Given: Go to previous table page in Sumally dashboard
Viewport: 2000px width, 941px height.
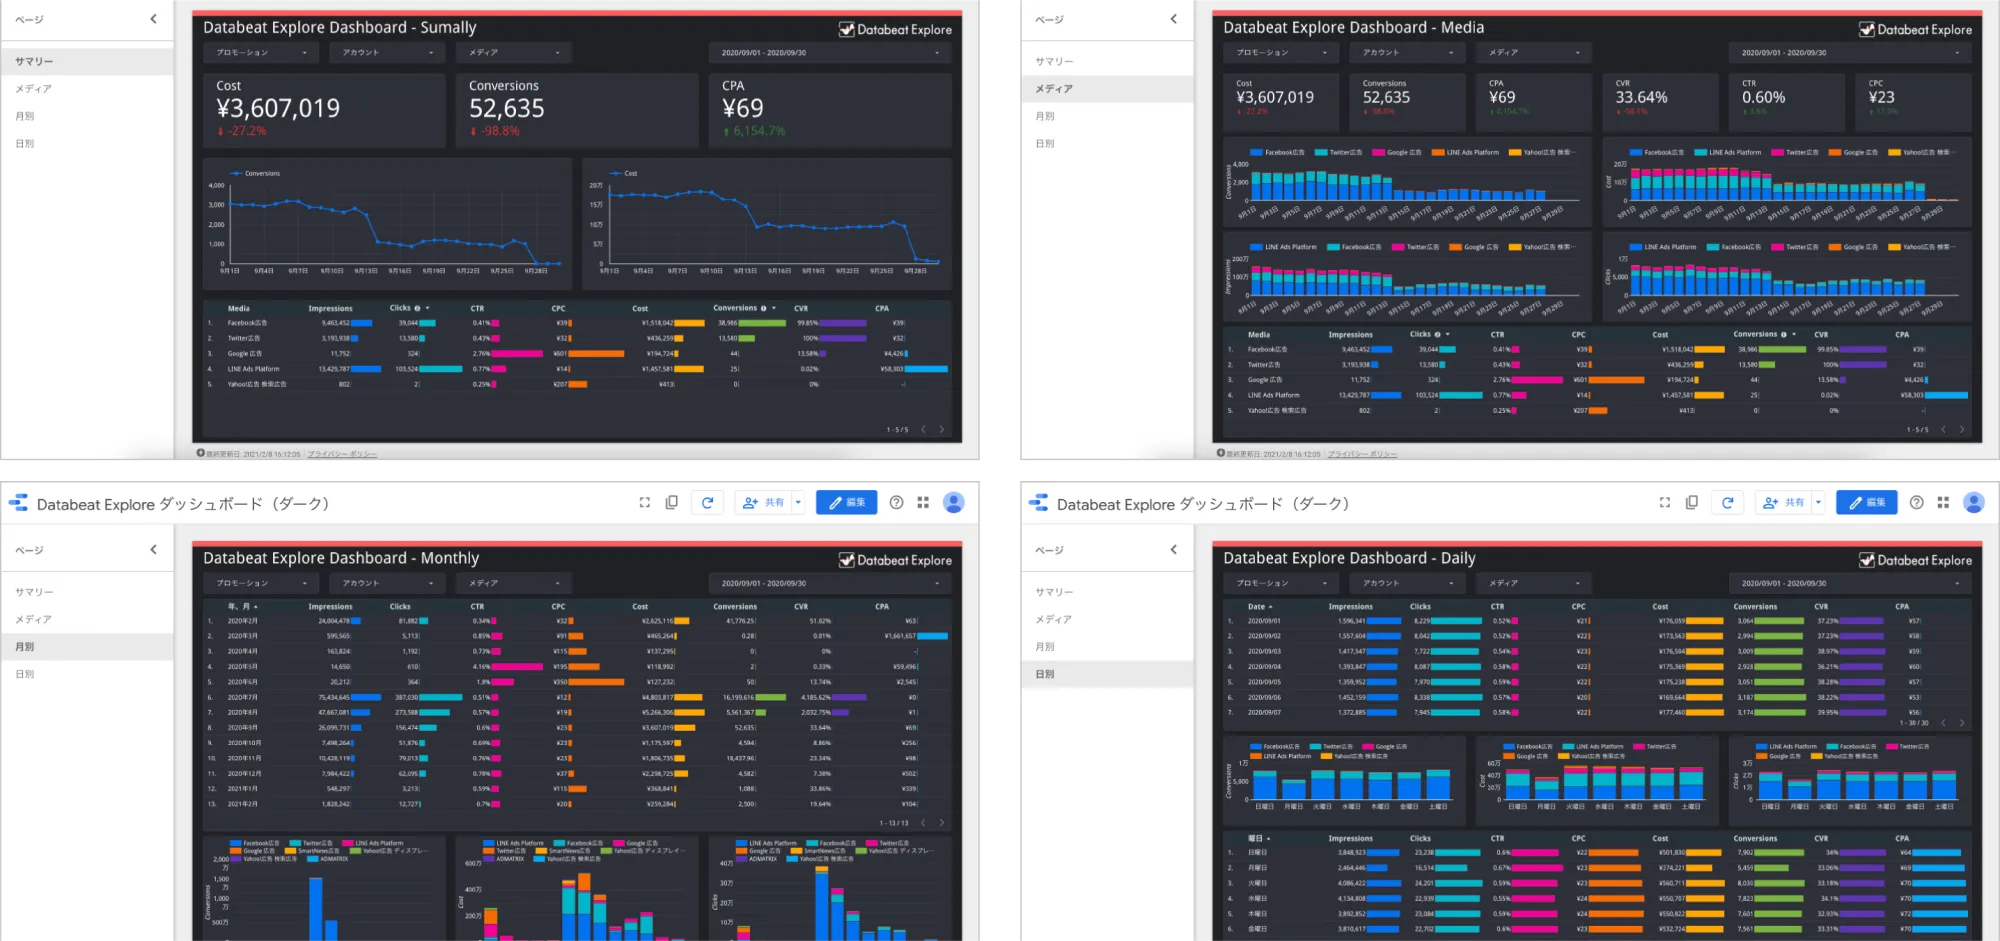Looking at the screenshot, I should tap(923, 430).
